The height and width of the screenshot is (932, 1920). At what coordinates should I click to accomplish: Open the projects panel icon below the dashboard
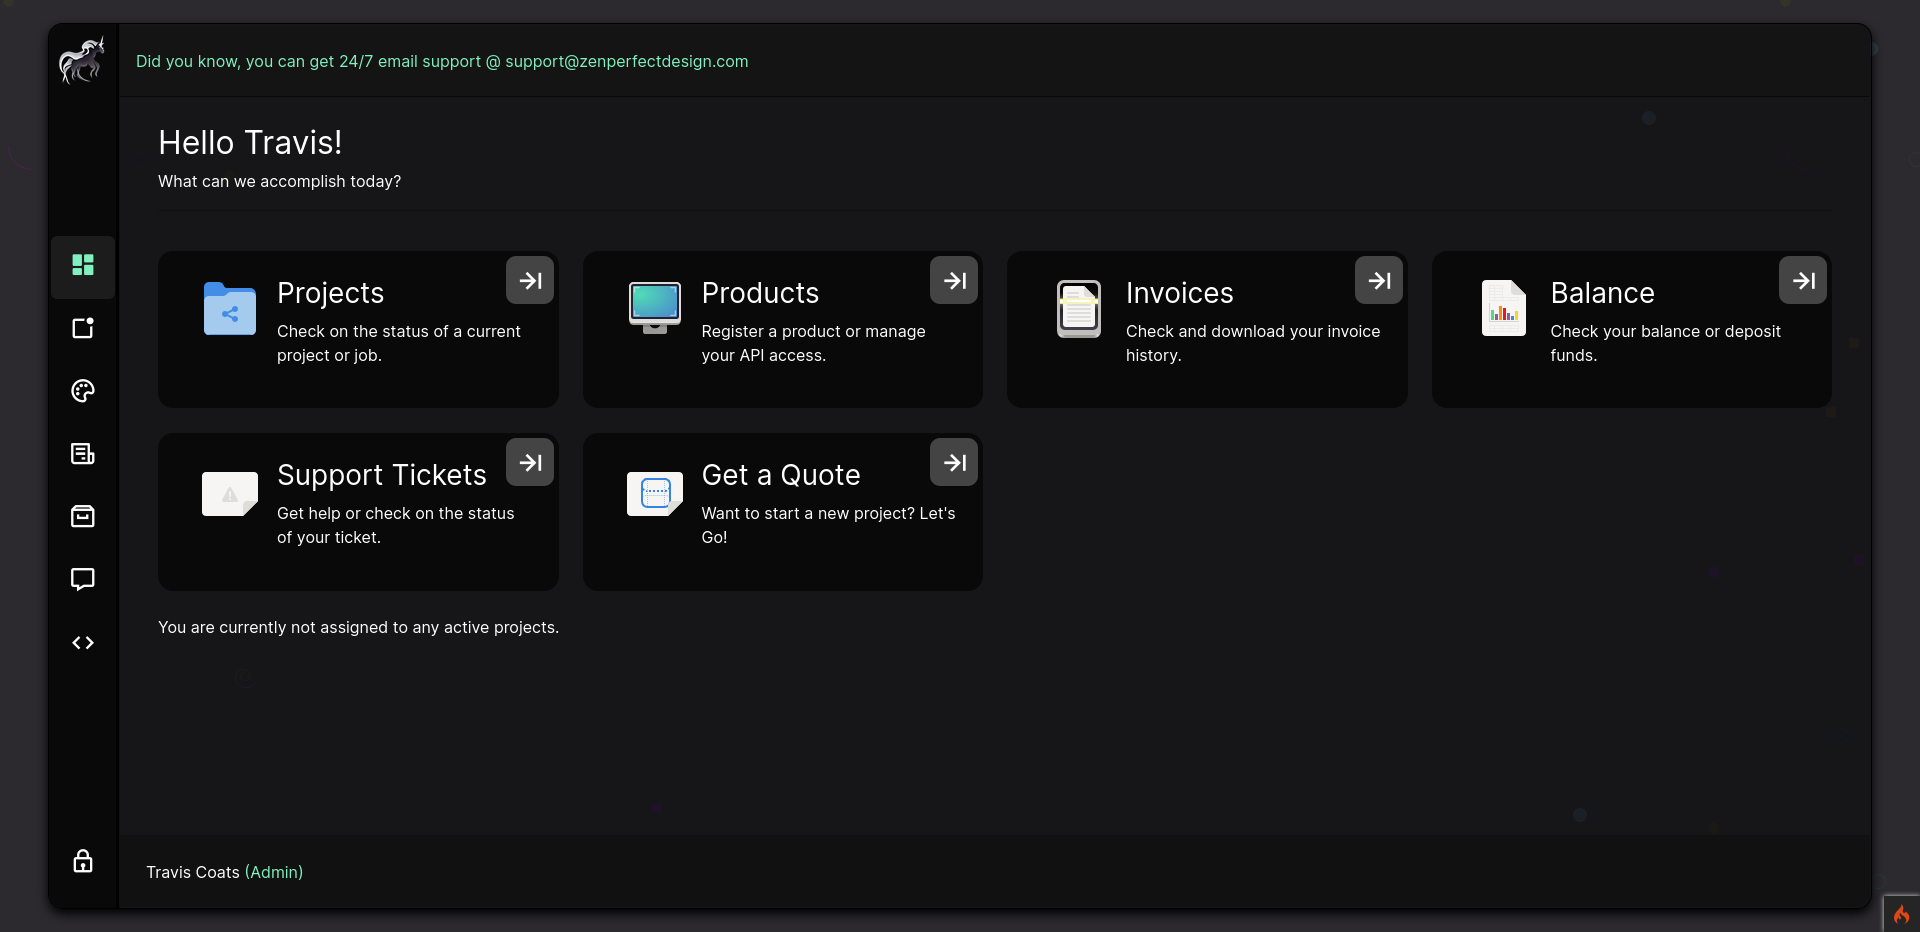[x=82, y=328]
